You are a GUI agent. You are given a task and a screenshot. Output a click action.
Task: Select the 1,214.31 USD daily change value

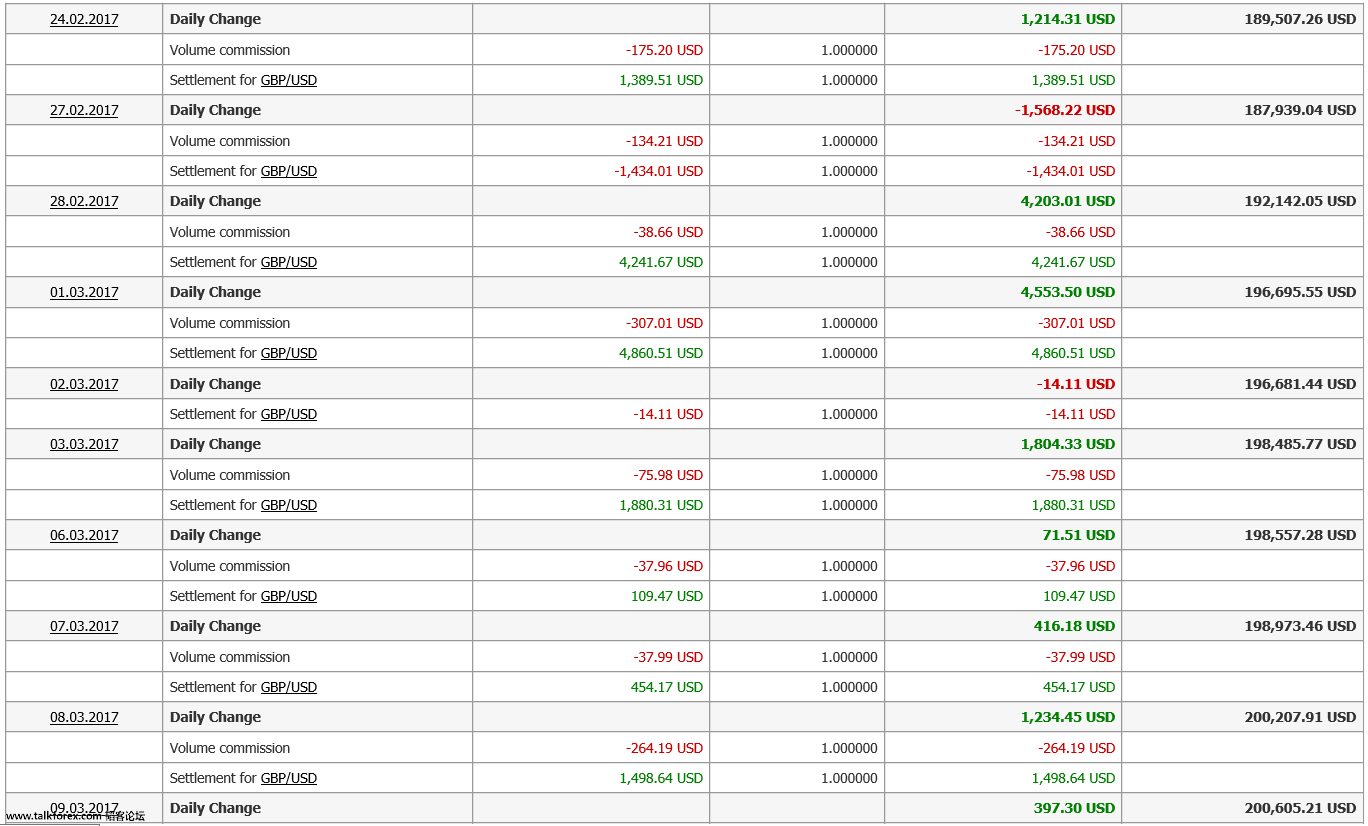point(1068,19)
